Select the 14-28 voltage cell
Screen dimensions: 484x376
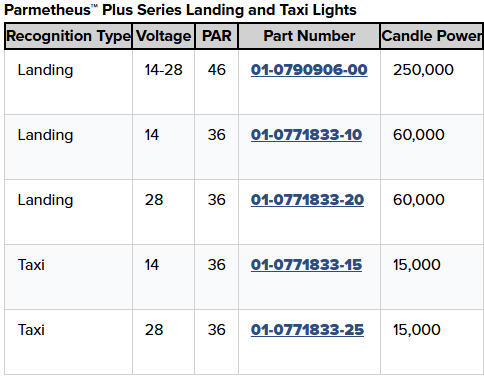pos(163,70)
